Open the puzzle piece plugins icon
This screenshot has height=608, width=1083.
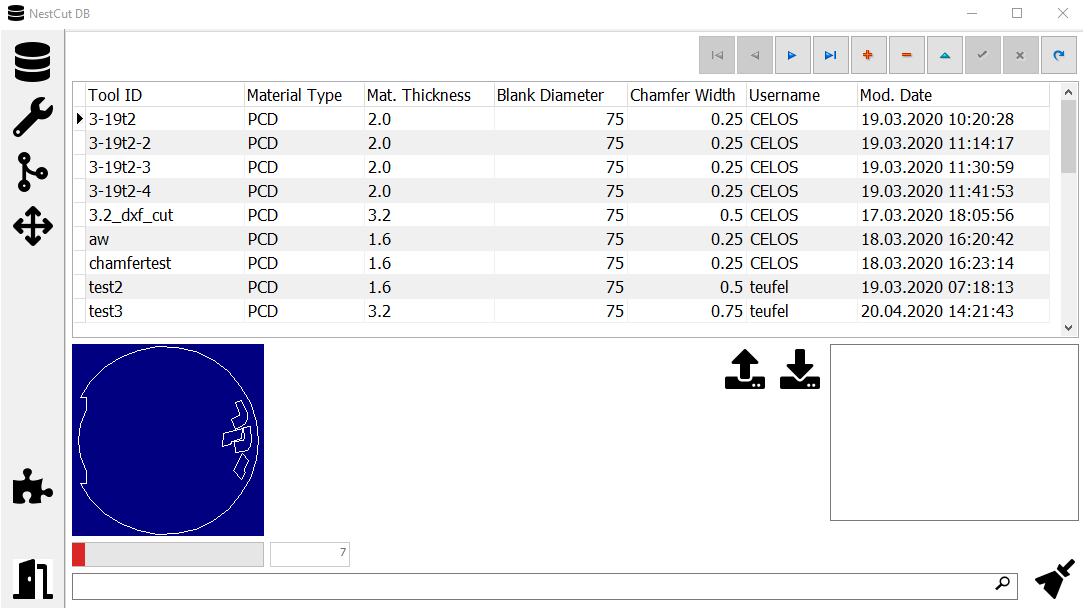click(32, 487)
